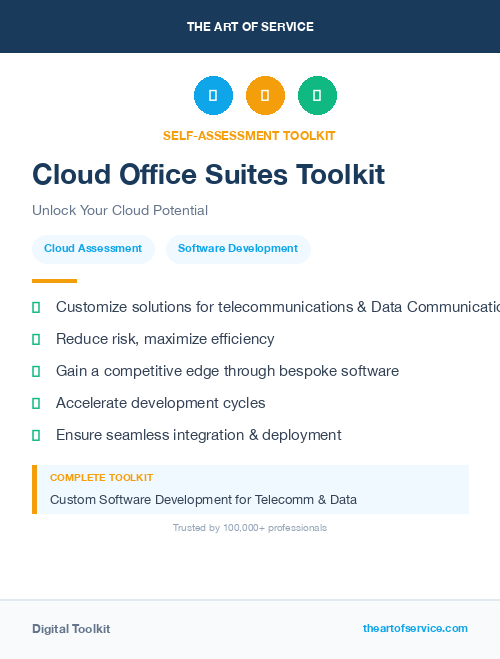Click the orange circle icon
This screenshot has height=659, width=500.
[x=265, y=95]
